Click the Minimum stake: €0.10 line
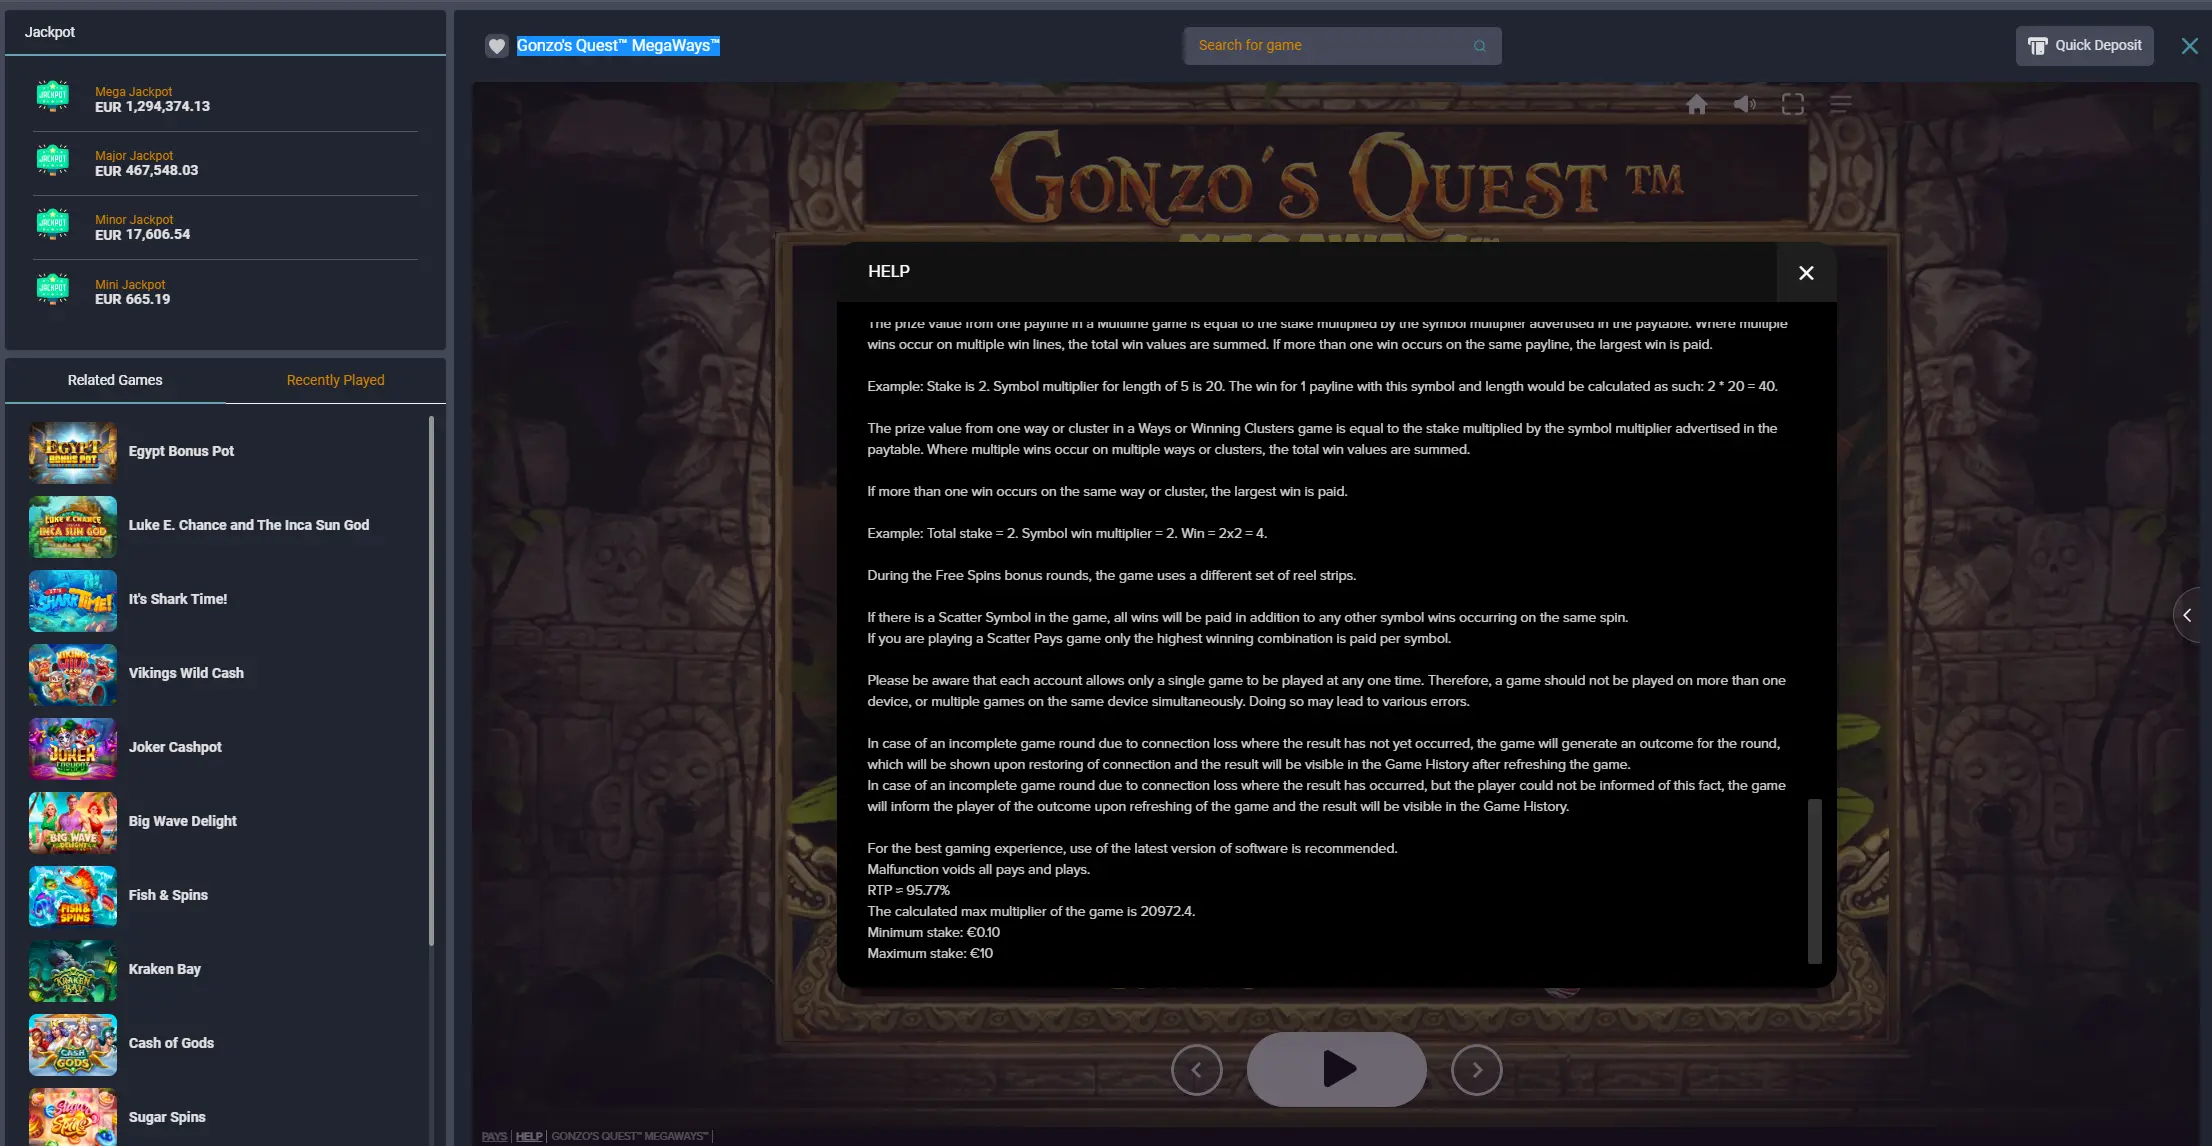 933,932
